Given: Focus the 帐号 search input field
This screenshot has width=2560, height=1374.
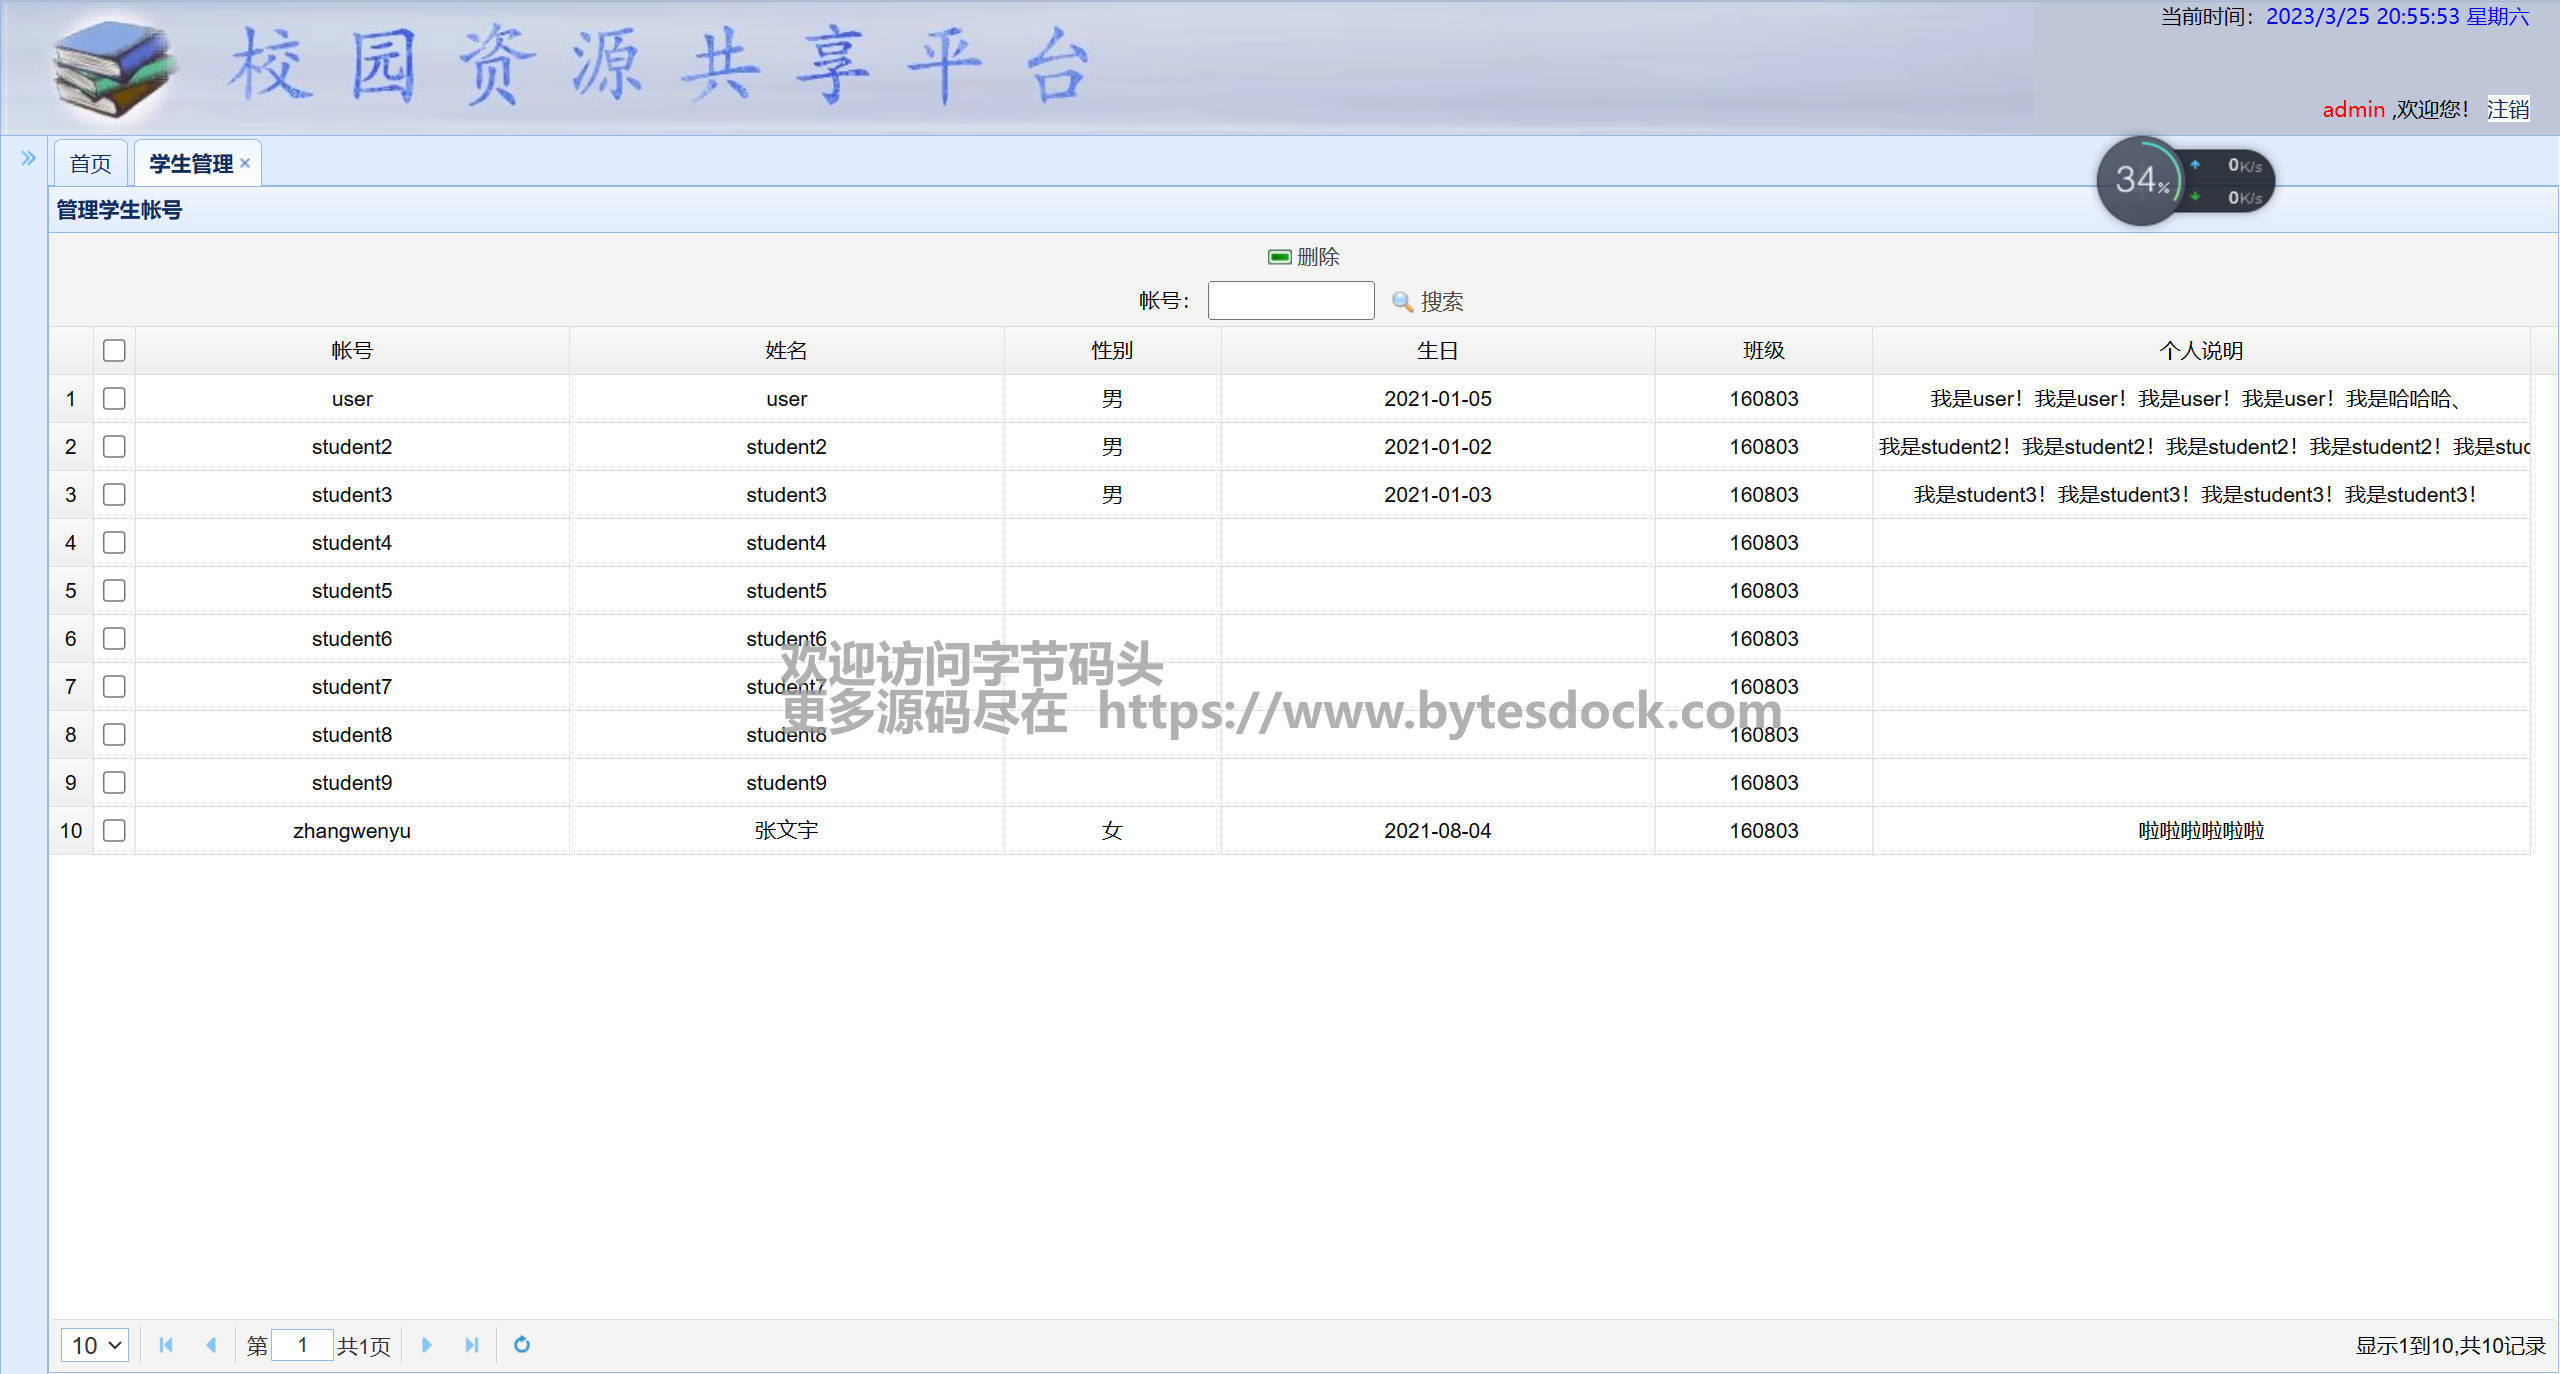Looking at the screenshot, I should coord(1290,301).
